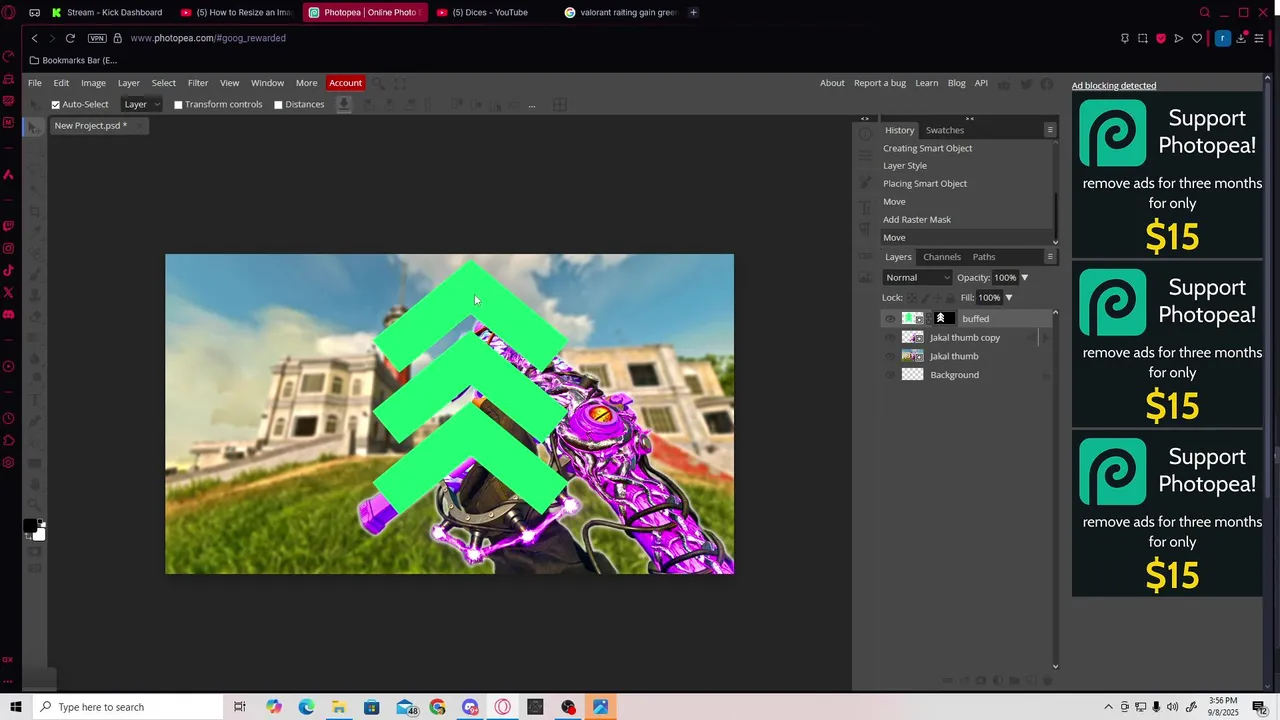Screen dimensions: 1280x720
Task: Toggle visibility of Jakal thumb copy layer
Action: [x=890, y=337]
